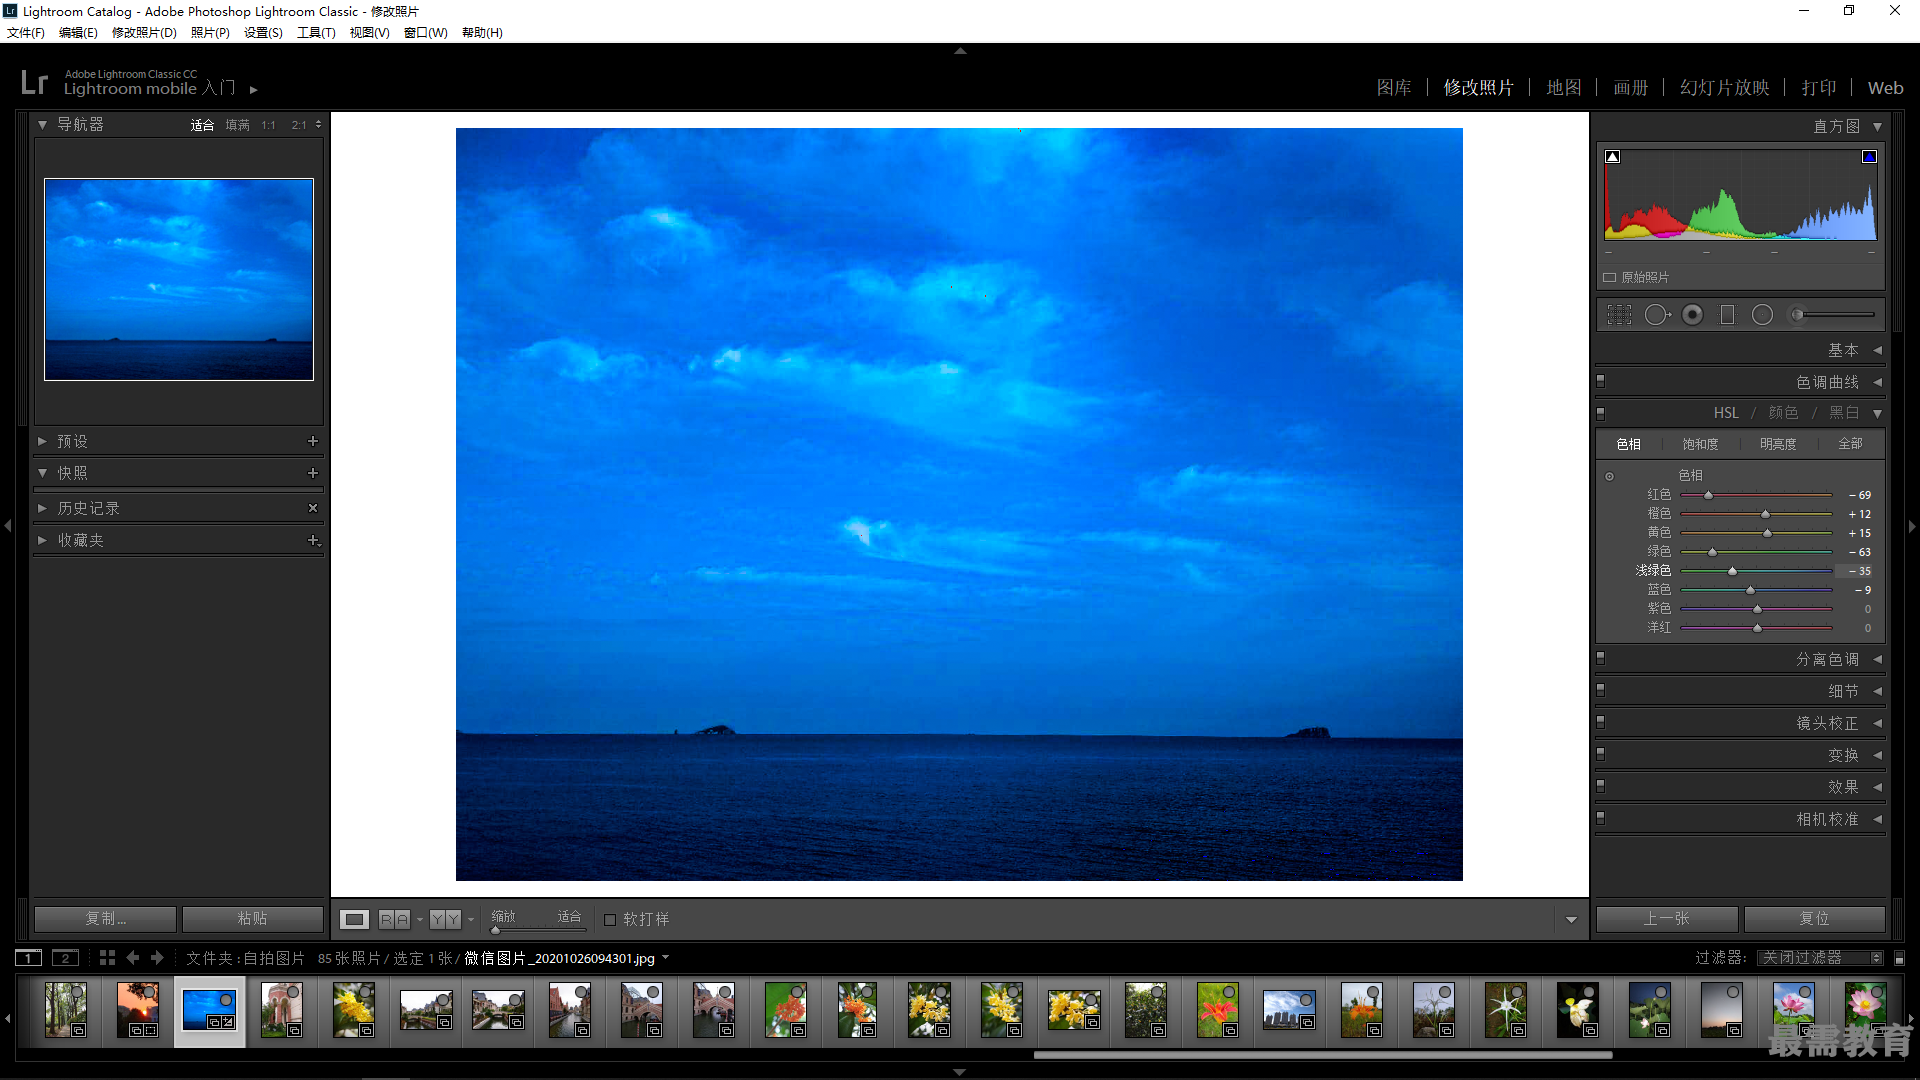
Task: Go back with the left arrow in filmstrip bar
Action: [x=132, y=958]
